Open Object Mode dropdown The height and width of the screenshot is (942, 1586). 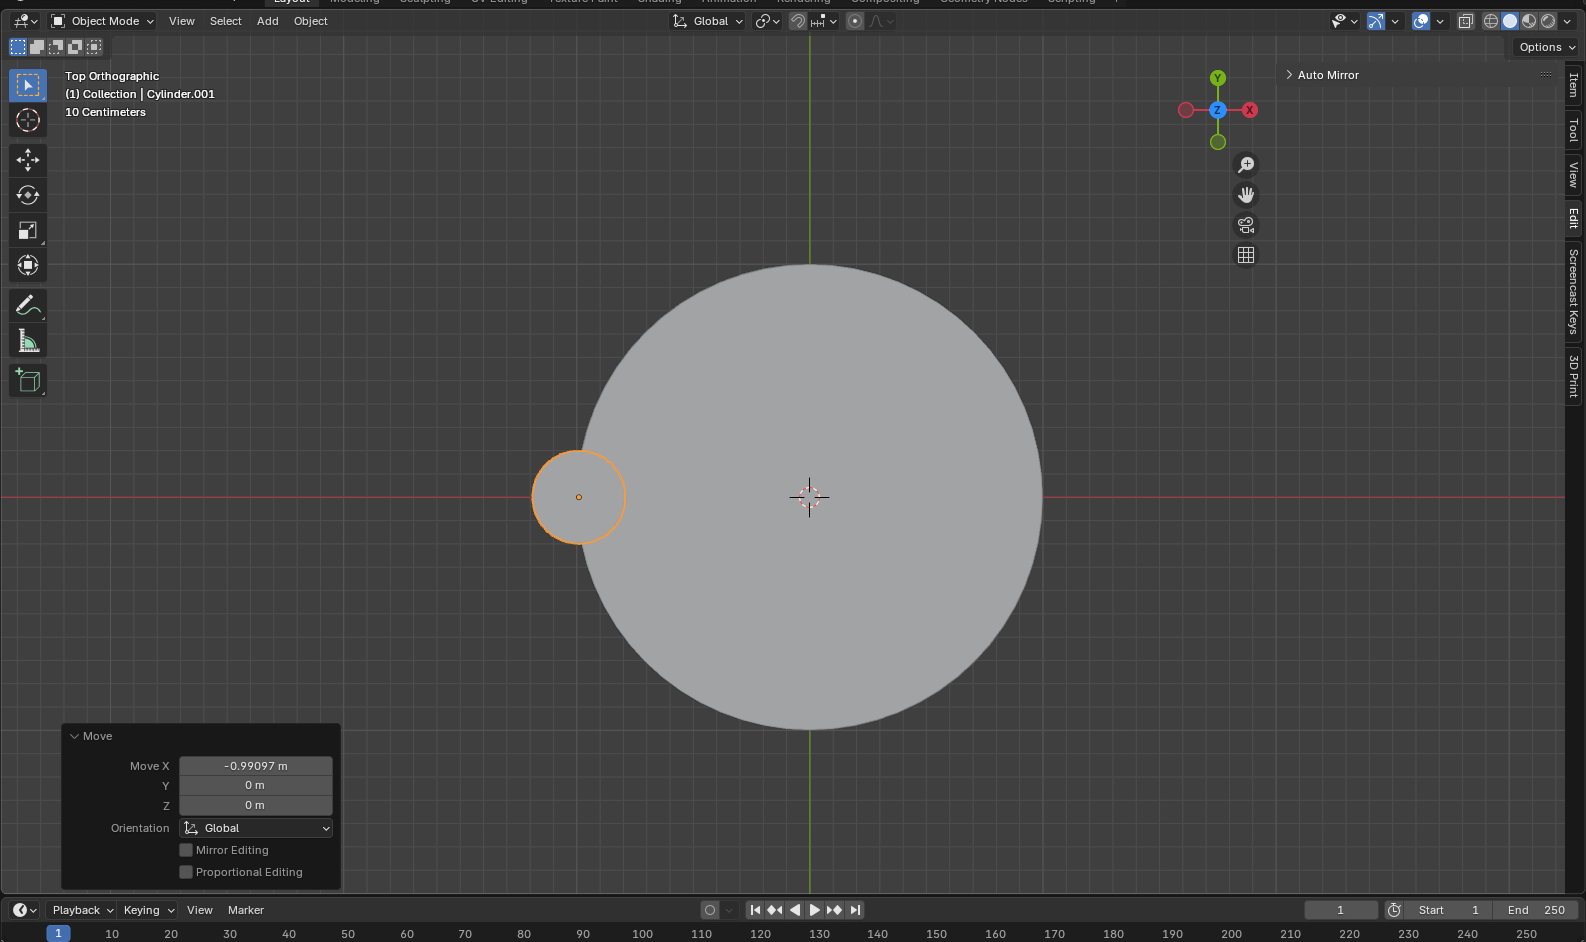click(x=103, y=21)
